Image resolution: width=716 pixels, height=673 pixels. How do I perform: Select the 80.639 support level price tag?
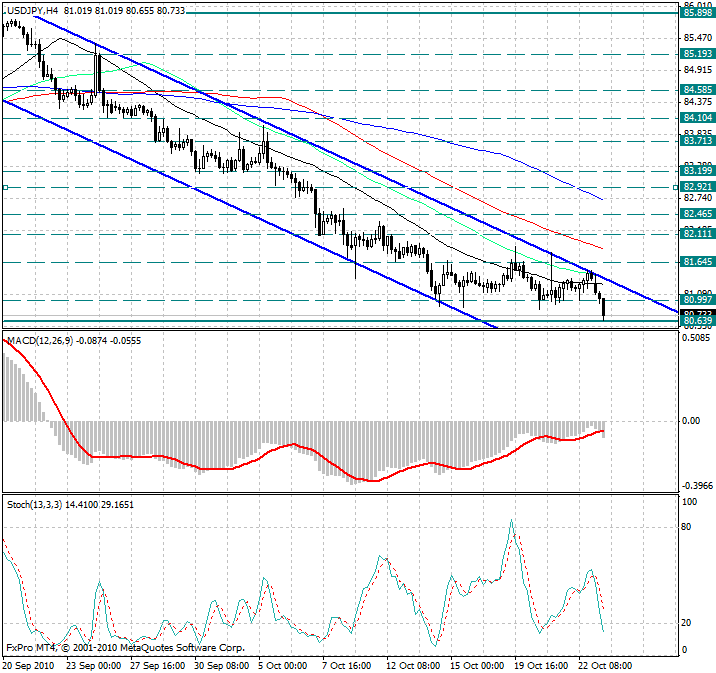[698, 321]
